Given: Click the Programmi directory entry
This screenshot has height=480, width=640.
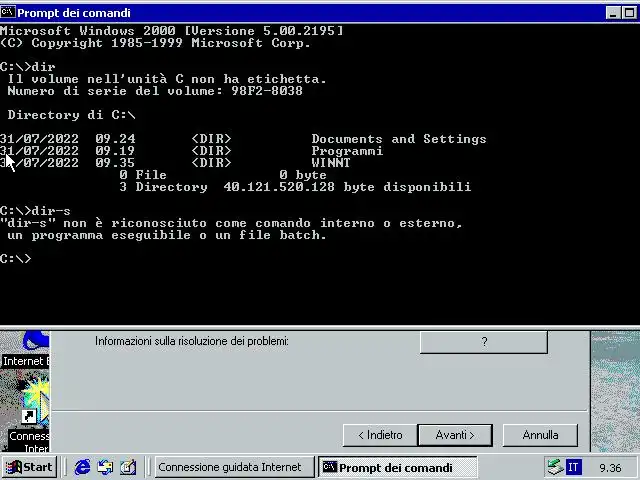Looking at the screenshot, I should click(347, 151).
